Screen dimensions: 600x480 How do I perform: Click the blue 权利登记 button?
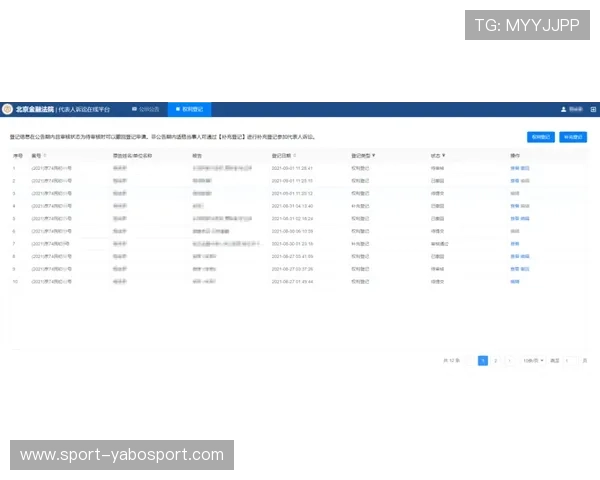tap(540, 136)
